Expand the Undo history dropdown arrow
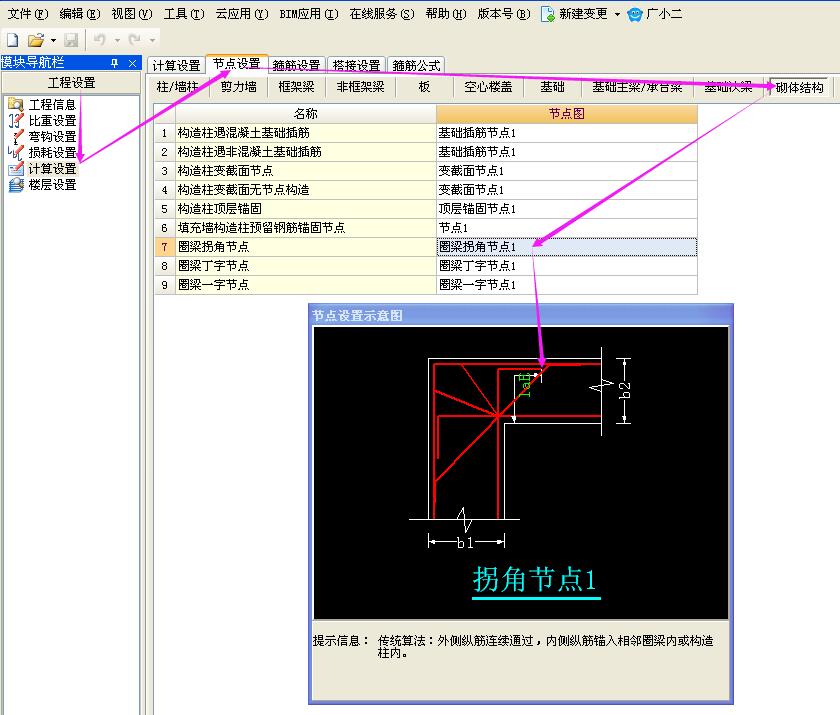This screenshot has width=840, height=715. click(117, 40)
